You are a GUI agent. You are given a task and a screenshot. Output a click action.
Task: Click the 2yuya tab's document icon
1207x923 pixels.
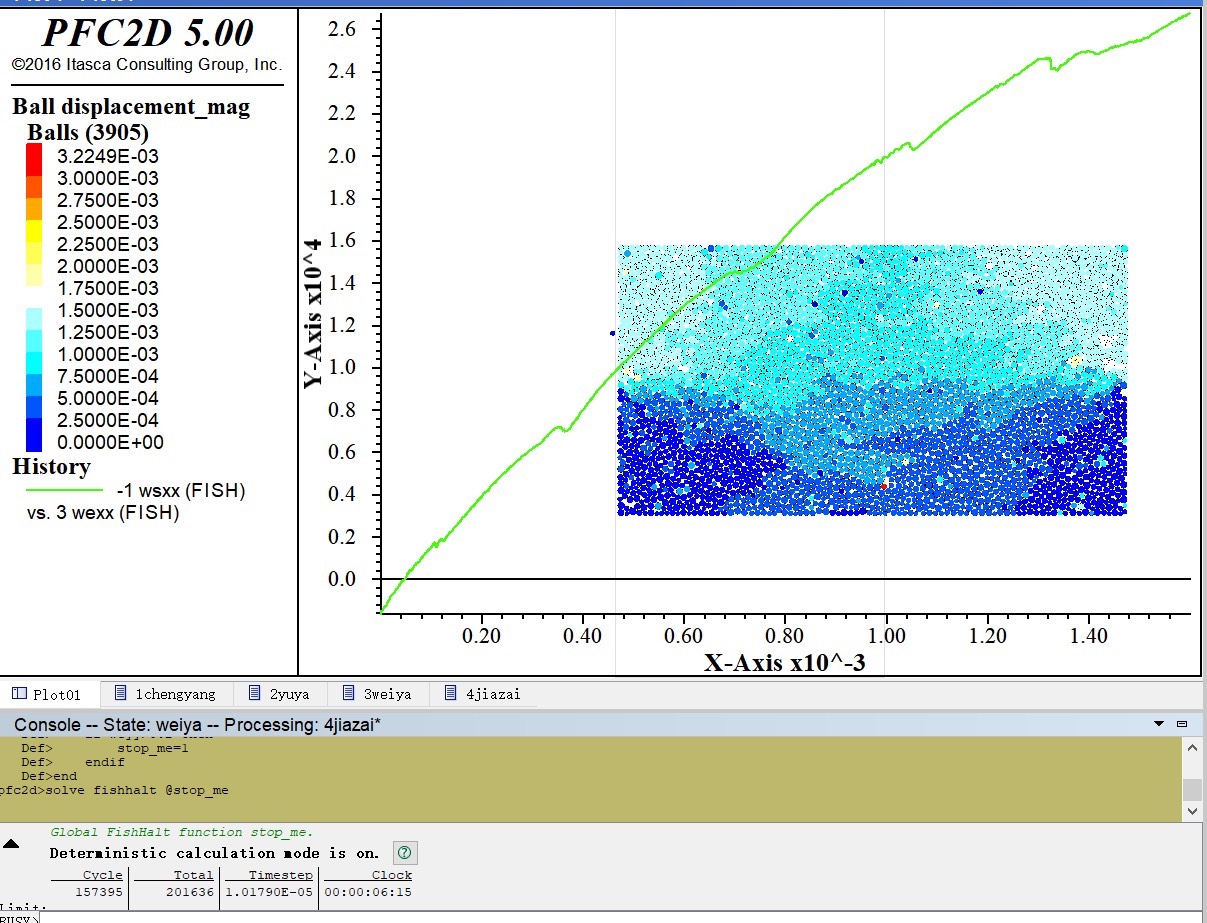click(254, 693)
